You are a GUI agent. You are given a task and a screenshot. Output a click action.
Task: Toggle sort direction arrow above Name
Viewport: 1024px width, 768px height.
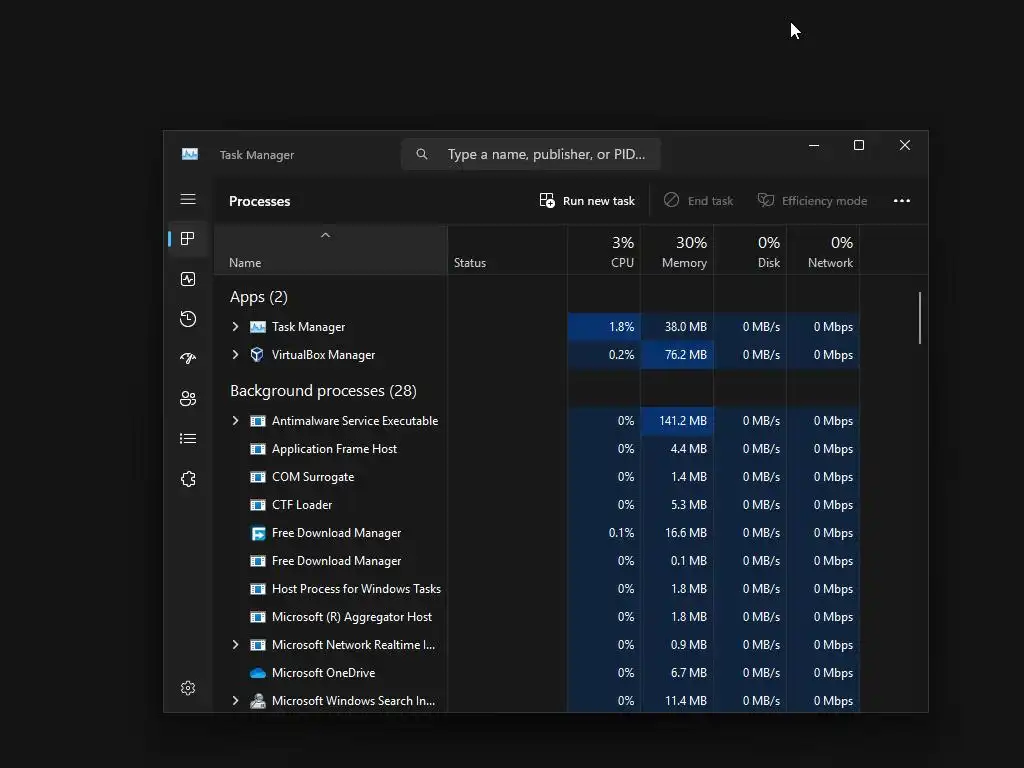tap(325, 235)
